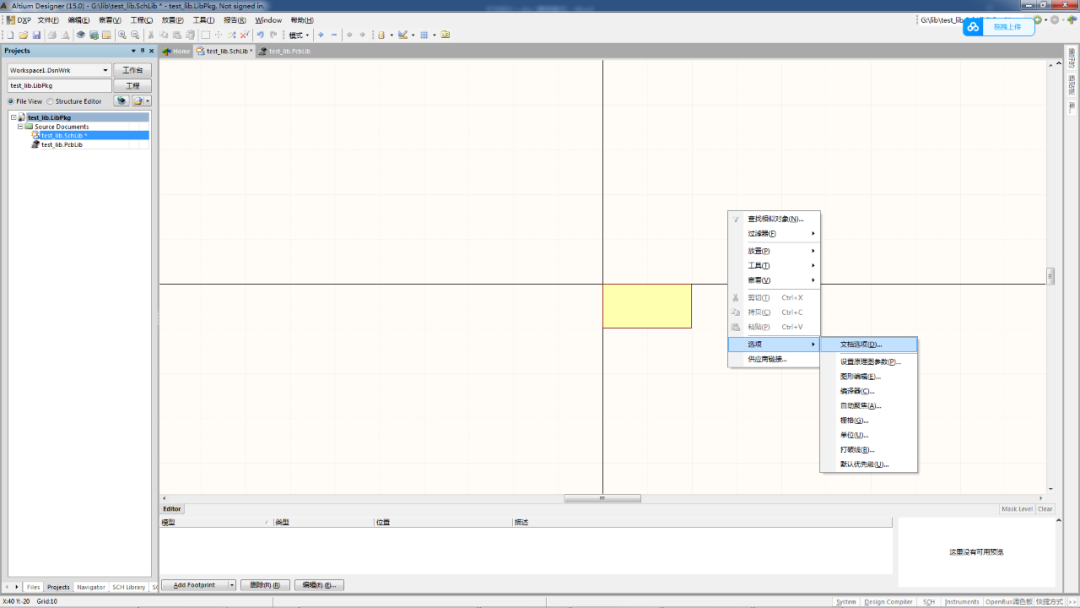Click the Add Footprint button
Image resolution: width=1080 pixels, height=608 pixels.
click(194, 585)
